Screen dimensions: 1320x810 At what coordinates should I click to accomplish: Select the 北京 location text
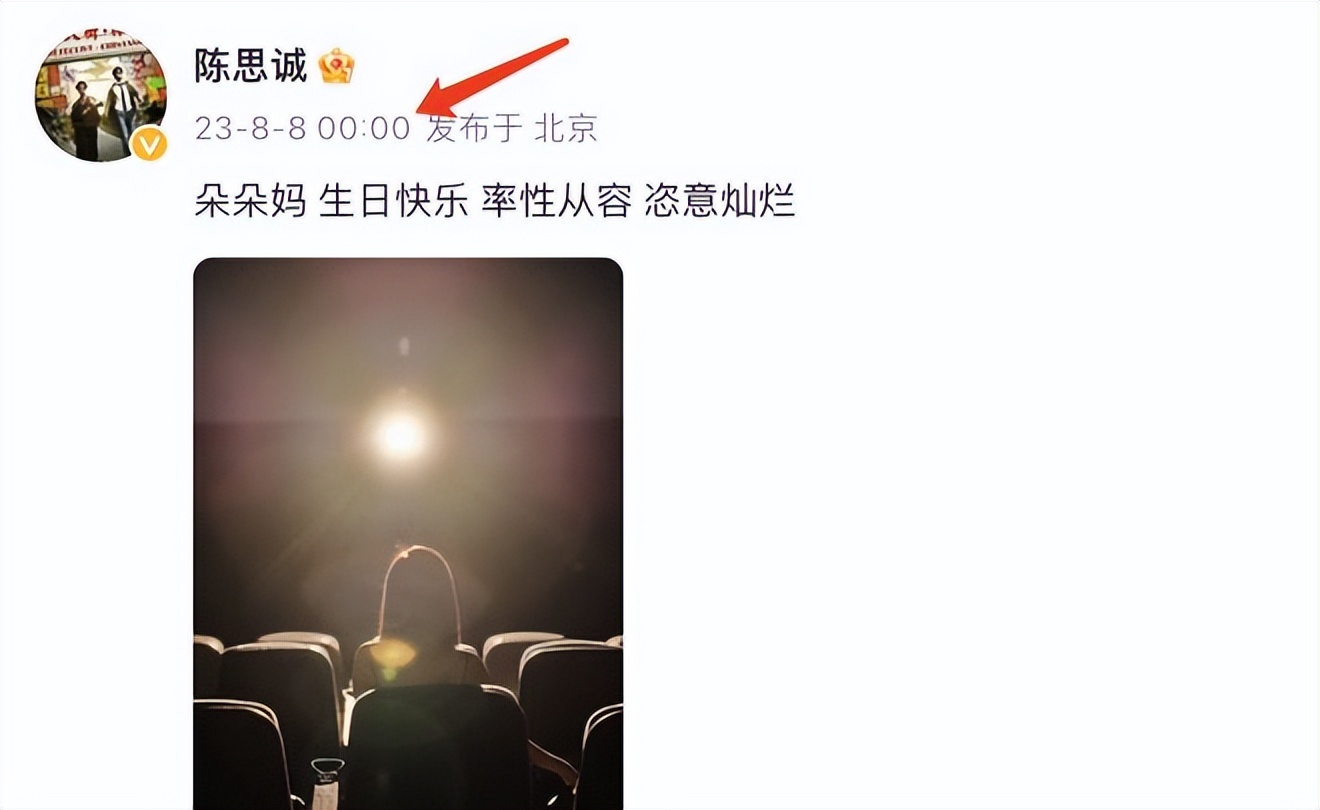coord(566,128)
